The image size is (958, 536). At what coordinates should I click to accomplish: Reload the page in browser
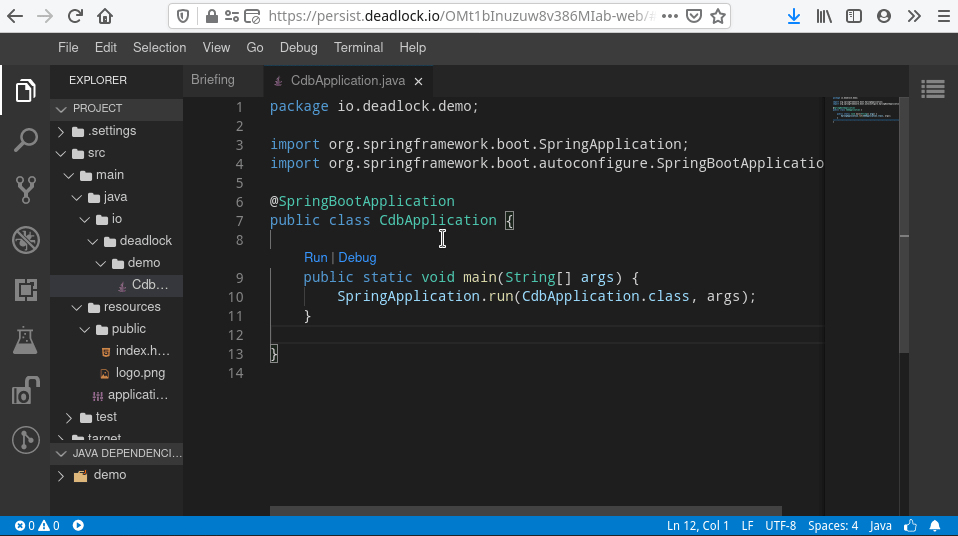(x=75, y=16)
